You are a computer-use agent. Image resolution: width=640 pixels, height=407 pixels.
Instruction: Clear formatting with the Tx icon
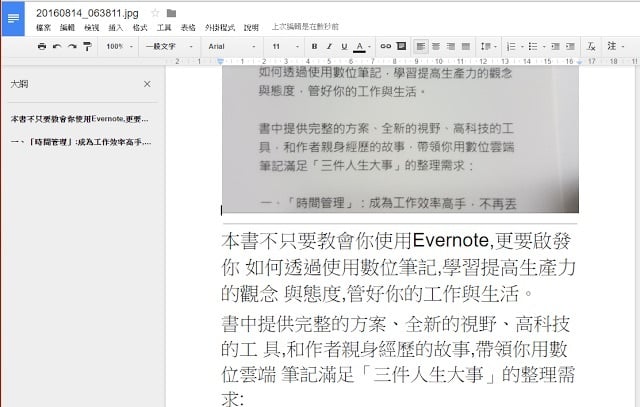point(591,47)
